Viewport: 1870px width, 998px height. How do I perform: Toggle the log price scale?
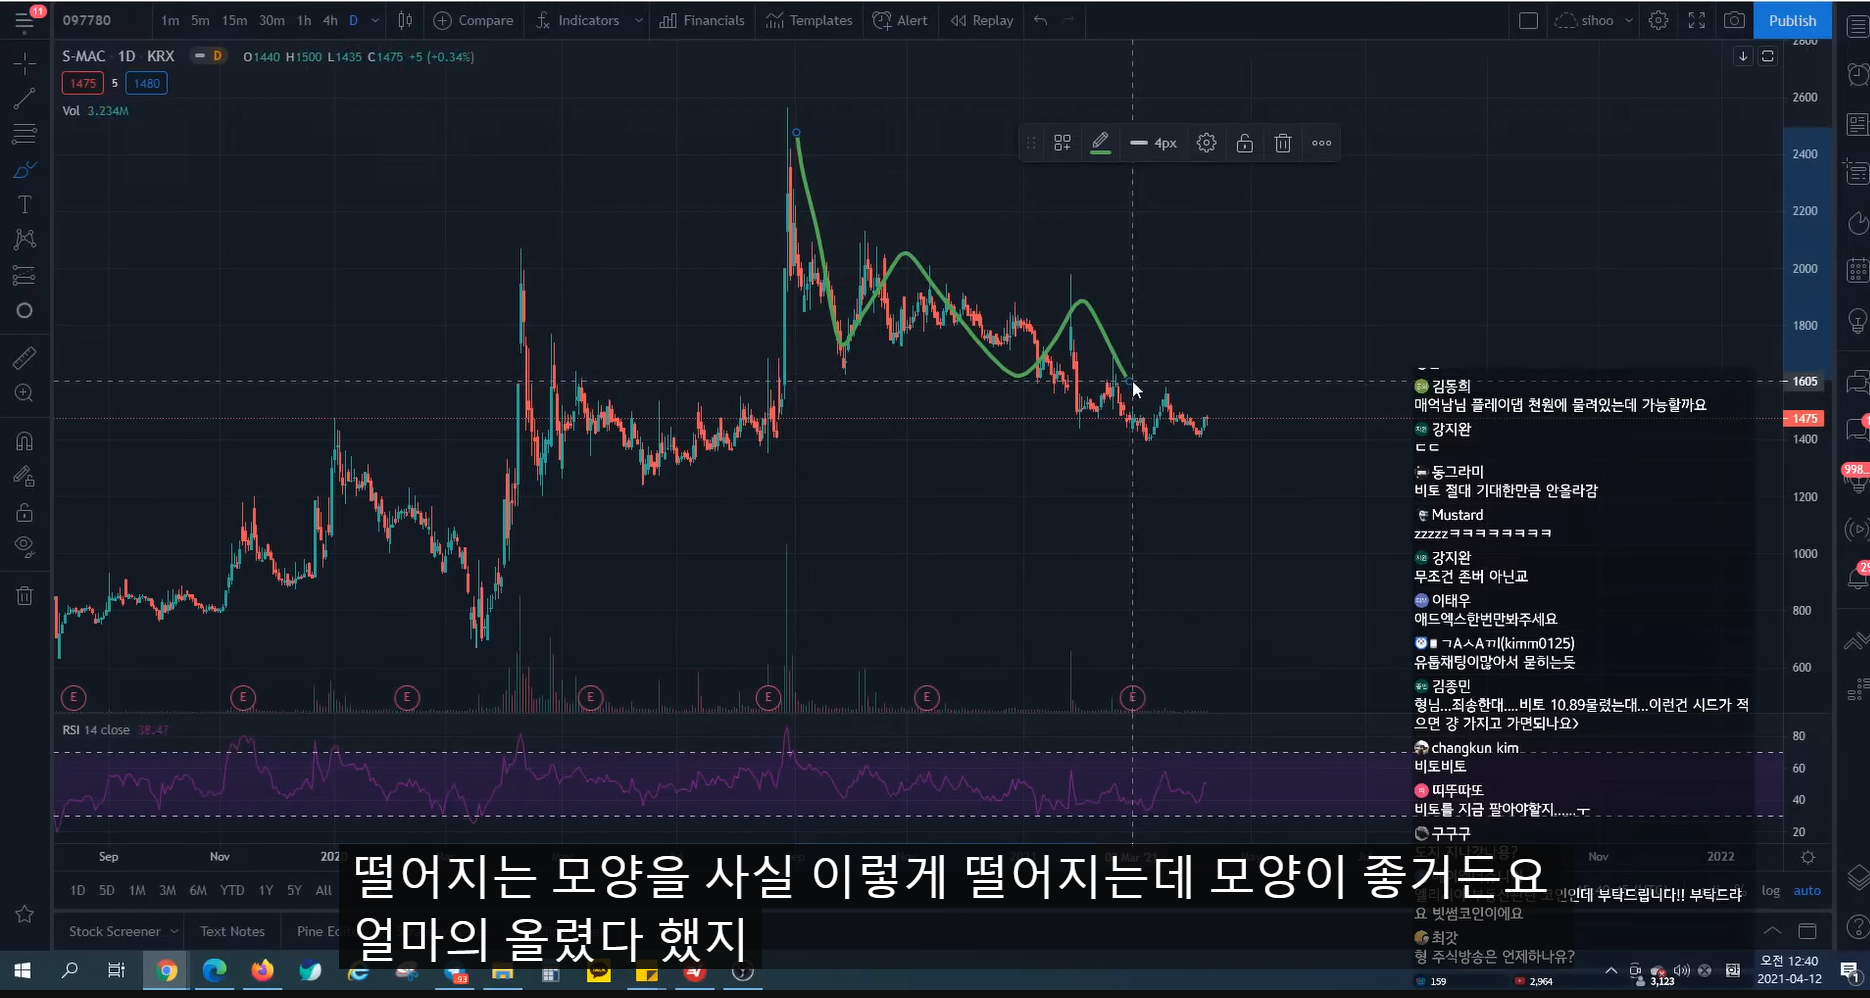click(x=1771, y=890)
